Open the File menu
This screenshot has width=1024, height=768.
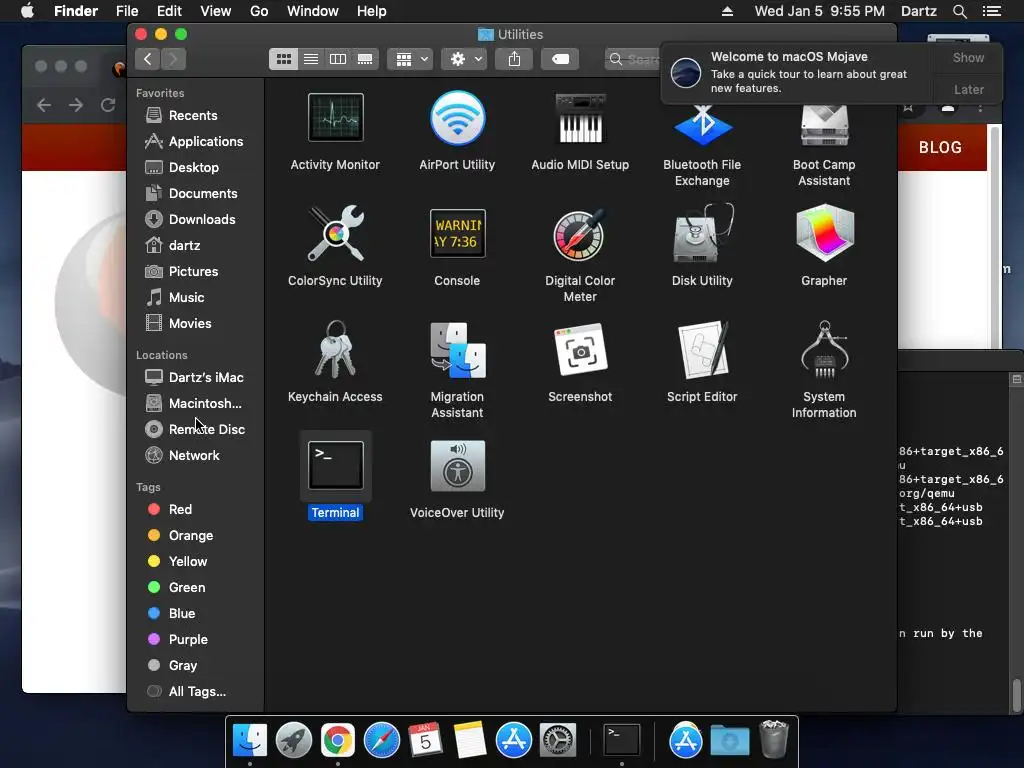[127, 11]
